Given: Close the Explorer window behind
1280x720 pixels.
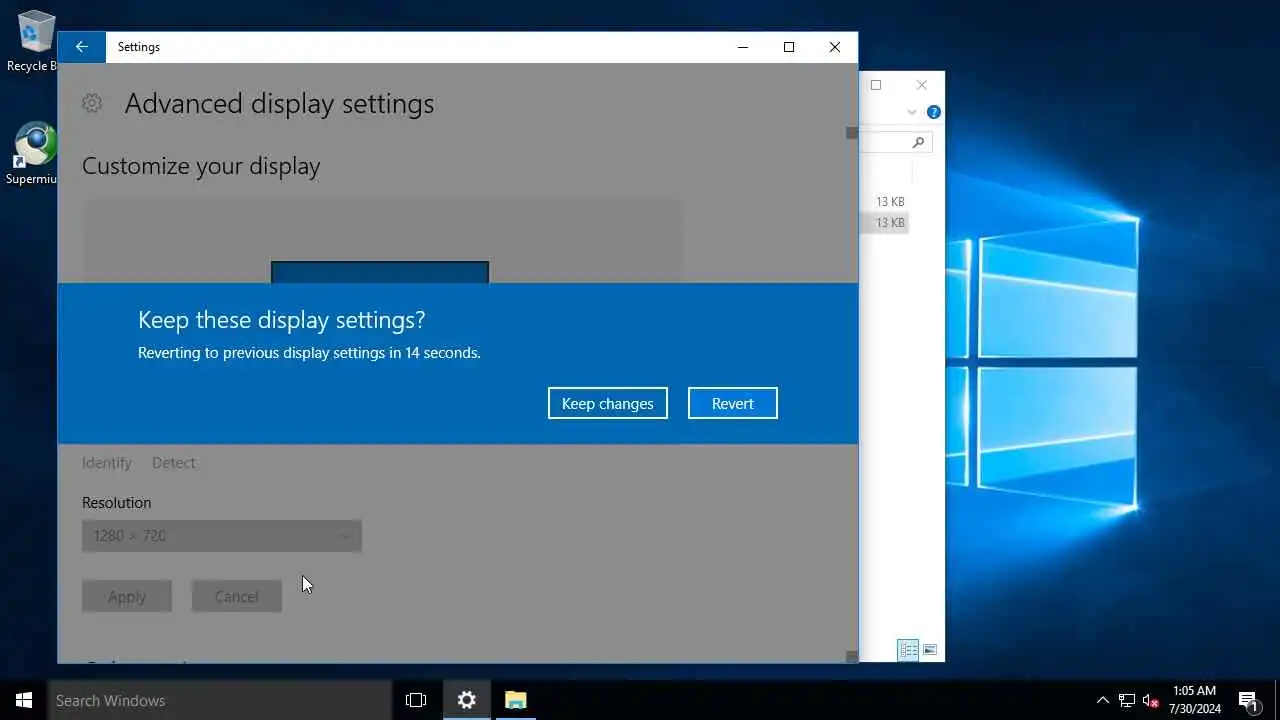Looking at the screenshot, I should tap(922, 85).
